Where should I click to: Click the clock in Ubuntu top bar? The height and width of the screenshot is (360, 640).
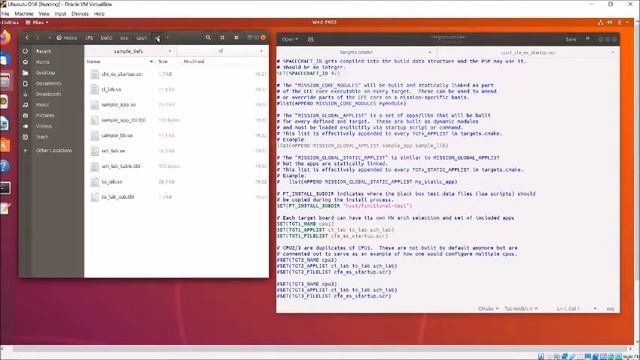point(324,22)
